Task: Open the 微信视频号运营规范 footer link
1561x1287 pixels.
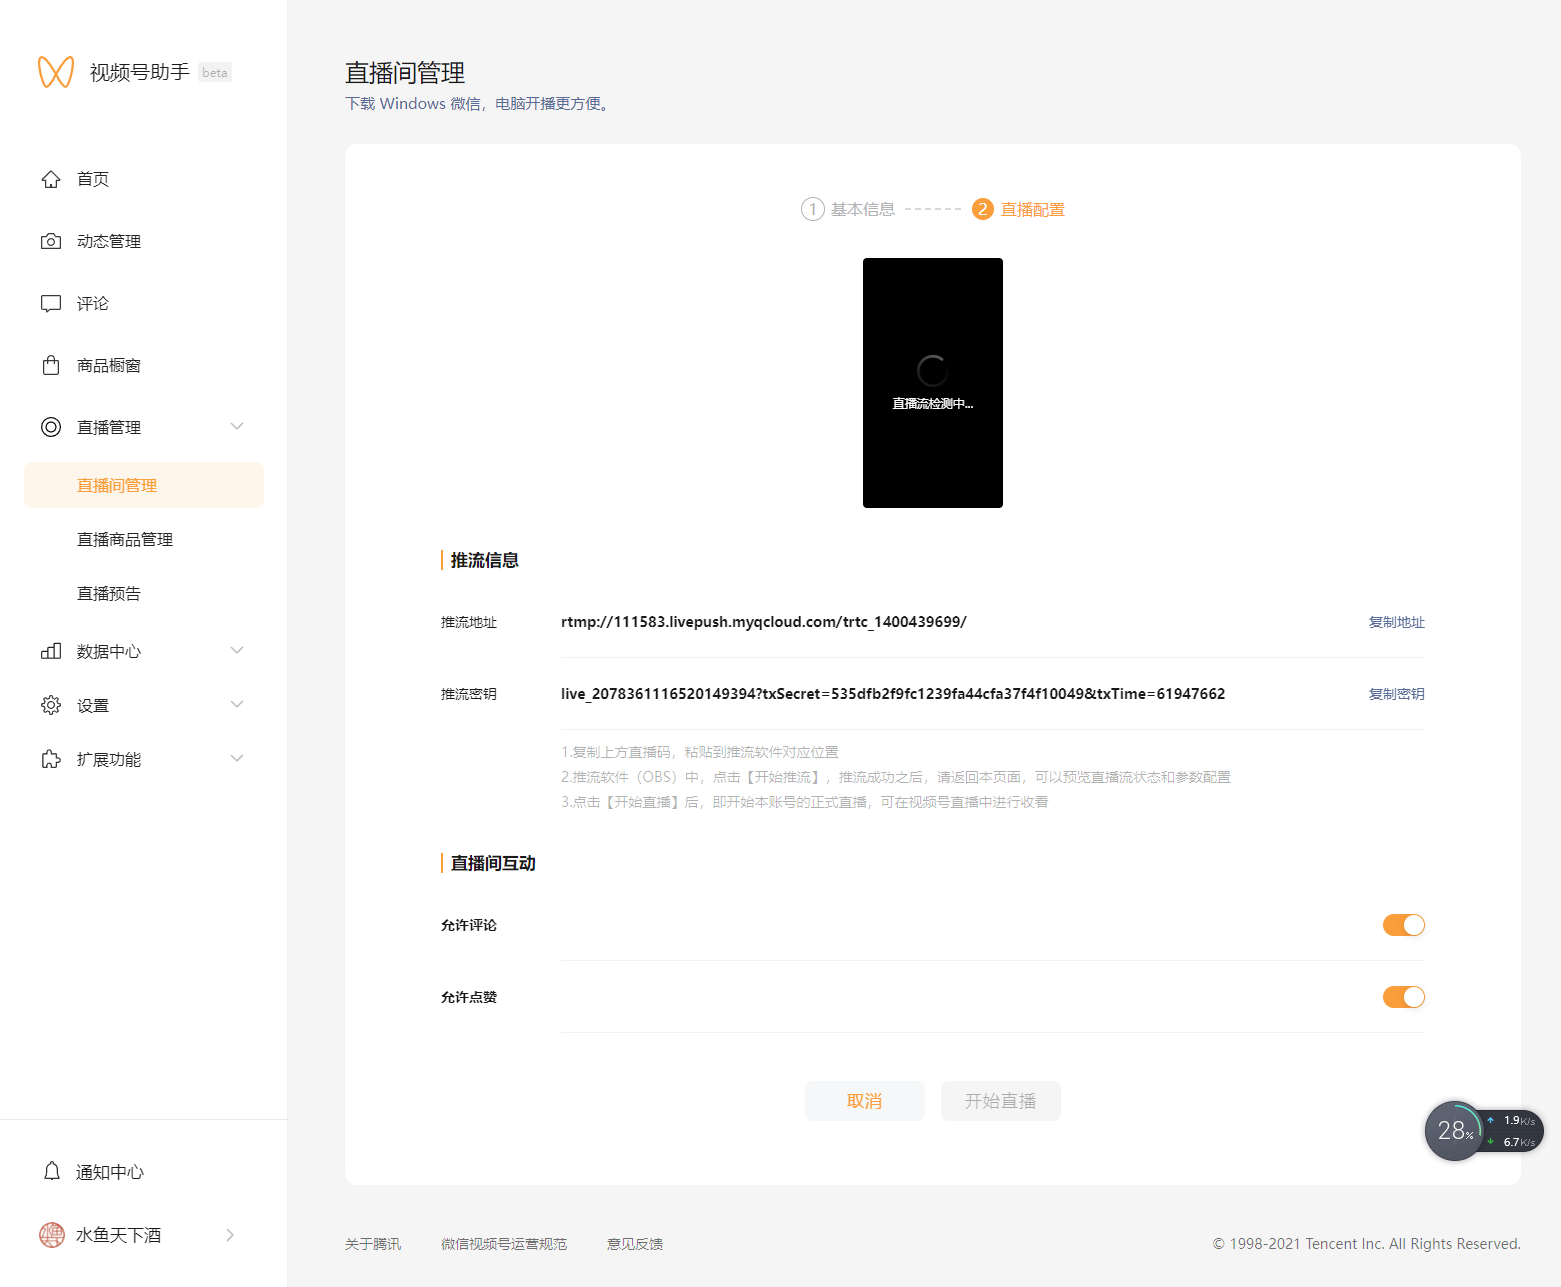Action: (504, 1244)
